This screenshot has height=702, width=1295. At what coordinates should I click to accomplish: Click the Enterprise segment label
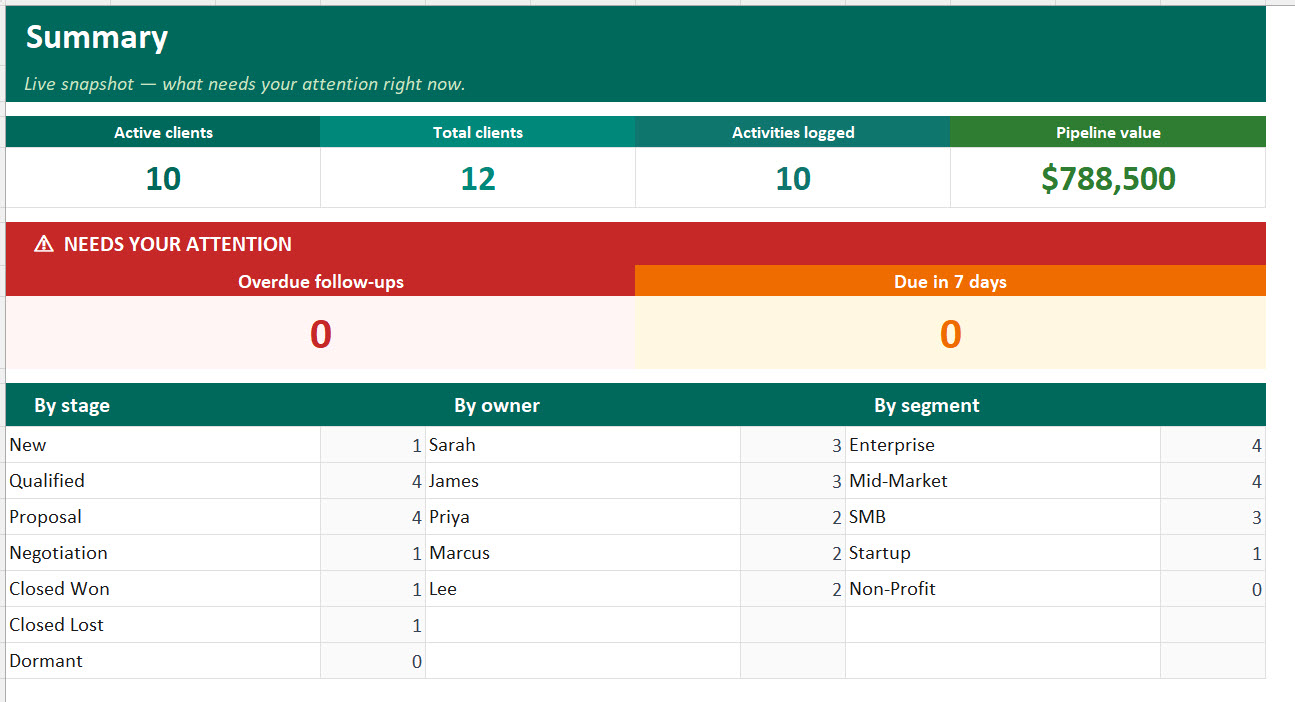click(892, 445)
